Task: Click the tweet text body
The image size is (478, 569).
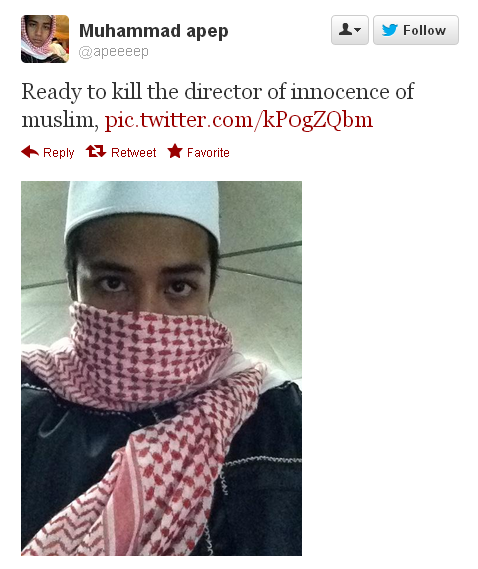Action: tap(218, 105)
